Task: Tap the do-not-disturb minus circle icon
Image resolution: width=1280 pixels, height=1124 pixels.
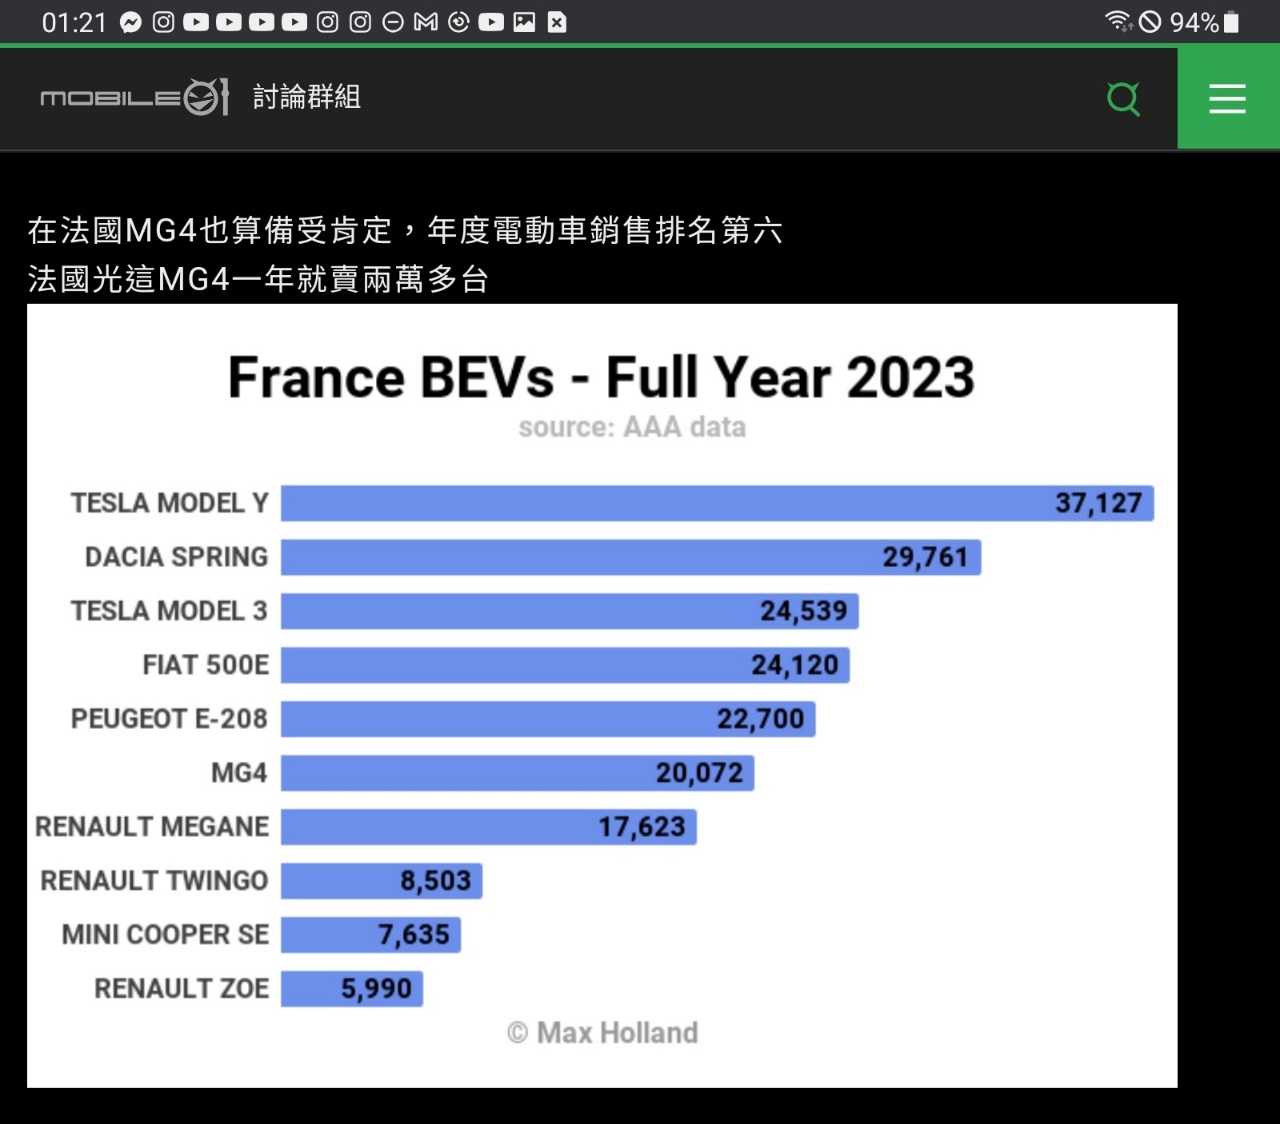Action: click(393, 22)
